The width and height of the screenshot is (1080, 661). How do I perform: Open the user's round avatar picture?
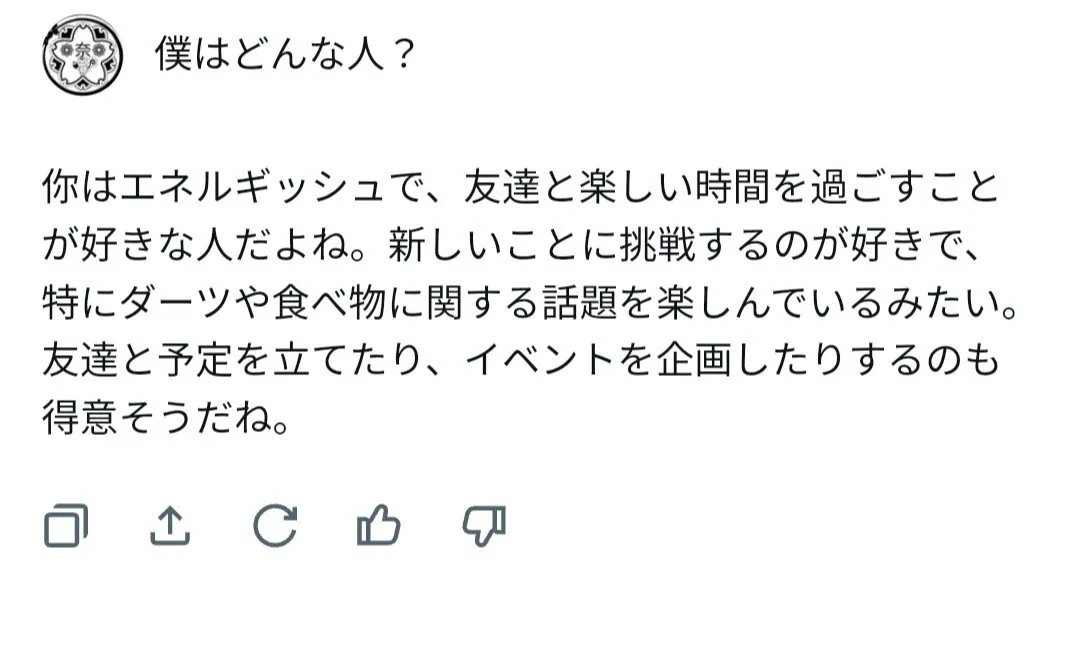point(83,56)
